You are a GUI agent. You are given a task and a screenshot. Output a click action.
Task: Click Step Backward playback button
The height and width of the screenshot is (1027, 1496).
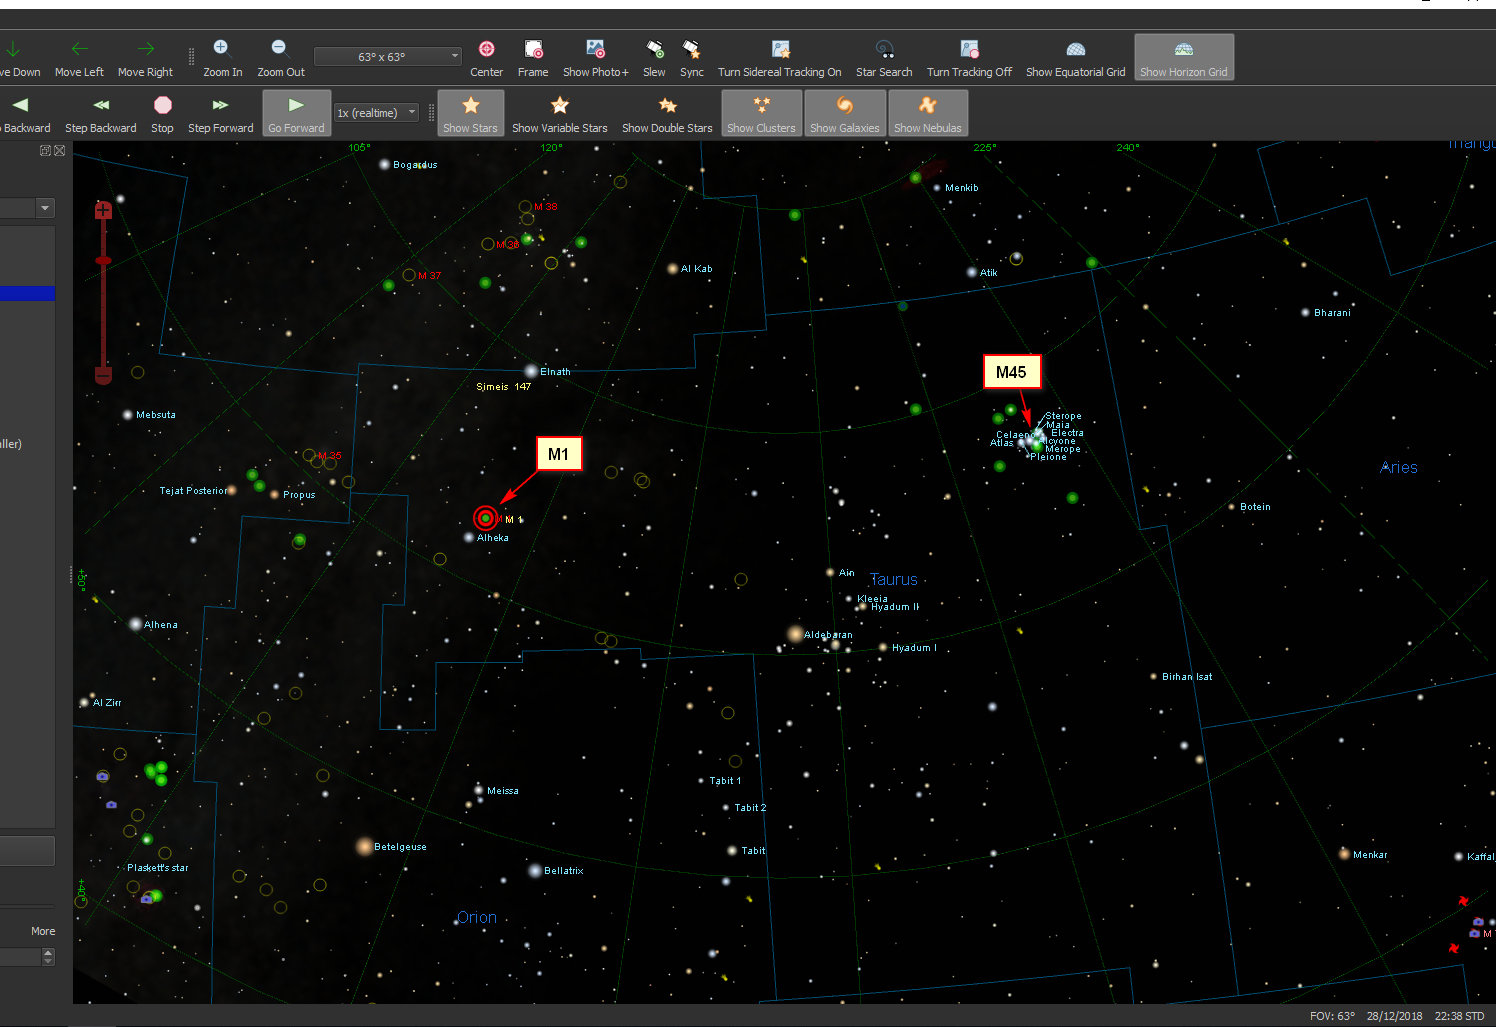pos(100,113)
